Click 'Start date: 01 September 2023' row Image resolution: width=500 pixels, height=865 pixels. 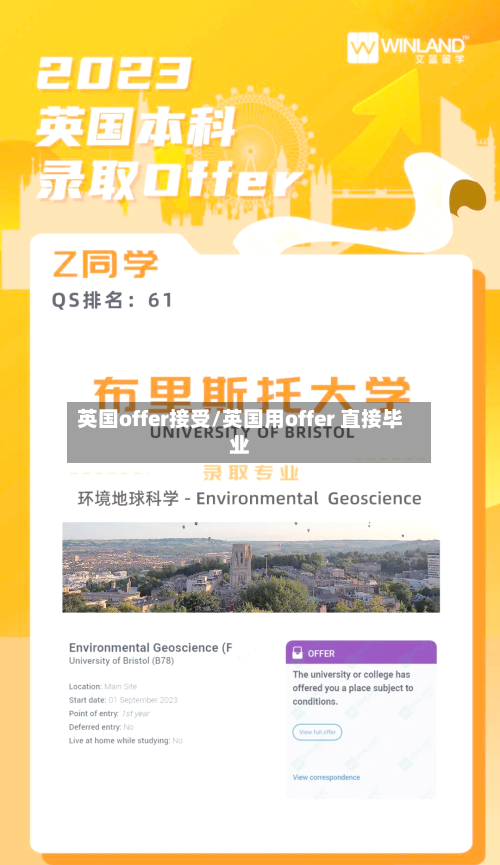click(x=123, y=700)
